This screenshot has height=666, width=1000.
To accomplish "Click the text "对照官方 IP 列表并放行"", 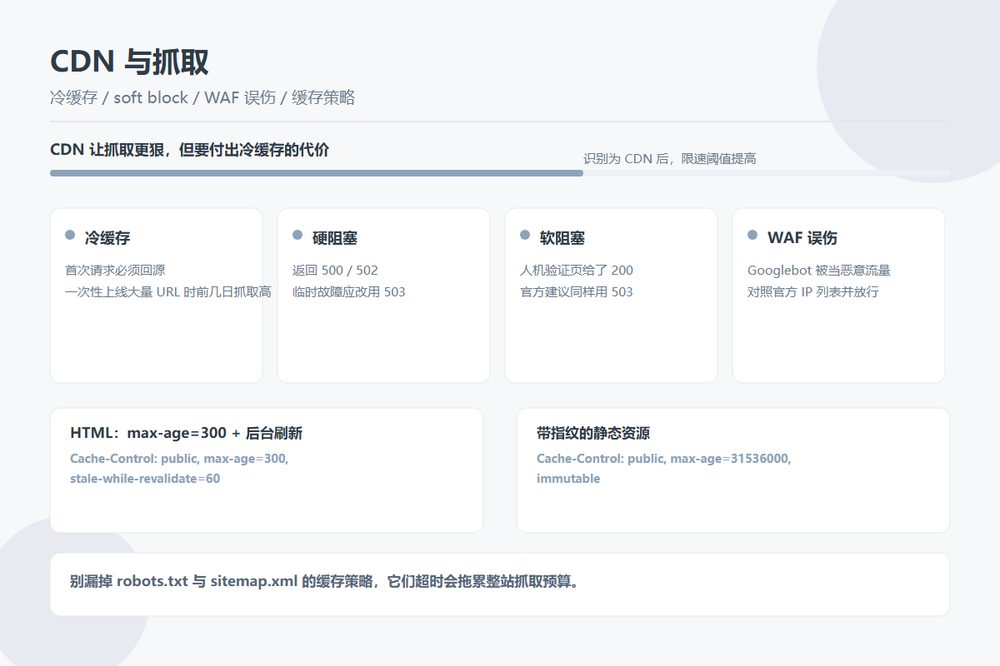I will click(x=813, y=292).
